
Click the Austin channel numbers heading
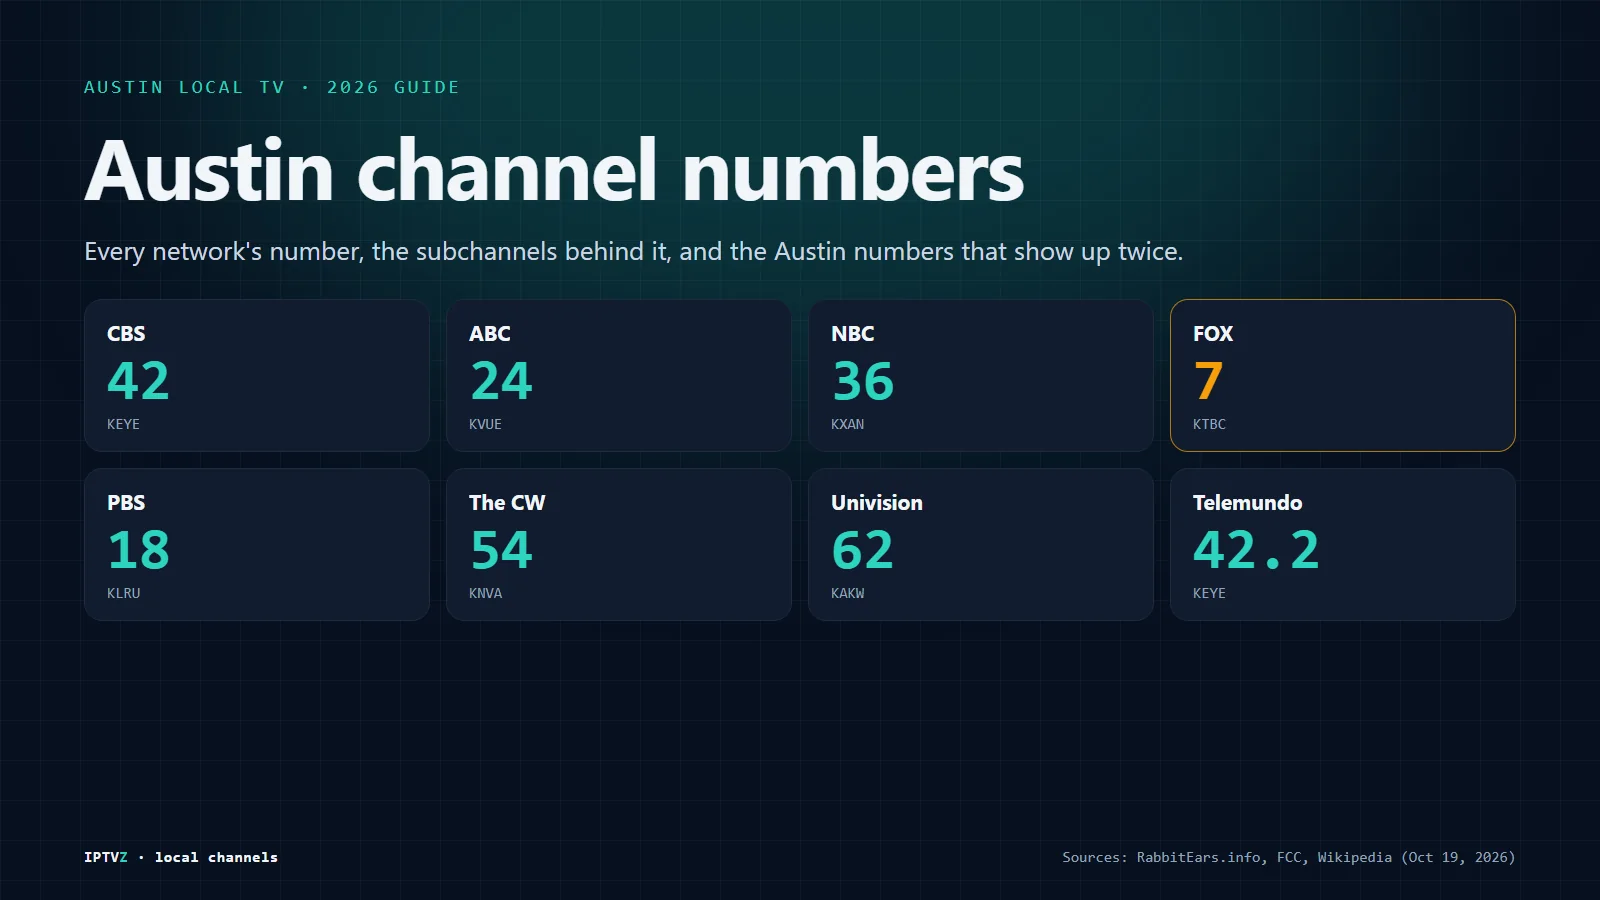point(554,170)
